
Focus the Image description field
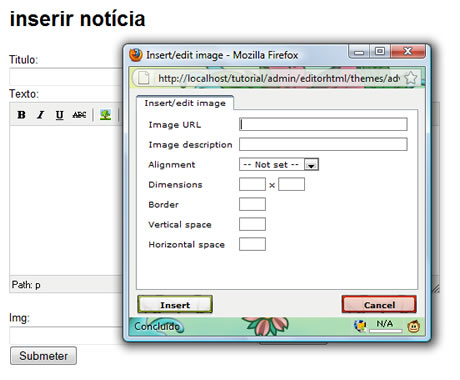[x=323, y=144]
